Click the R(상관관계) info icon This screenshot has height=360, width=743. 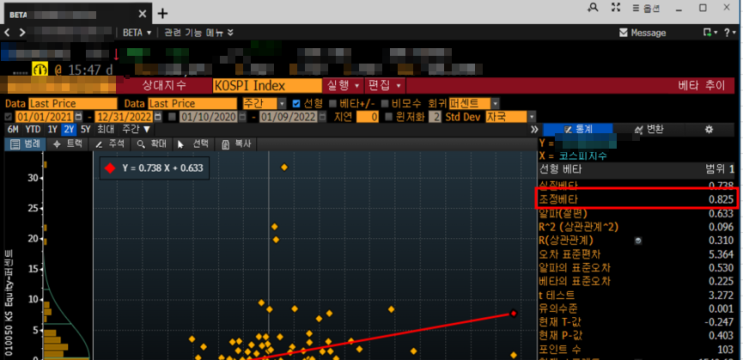tap(638, 241)
